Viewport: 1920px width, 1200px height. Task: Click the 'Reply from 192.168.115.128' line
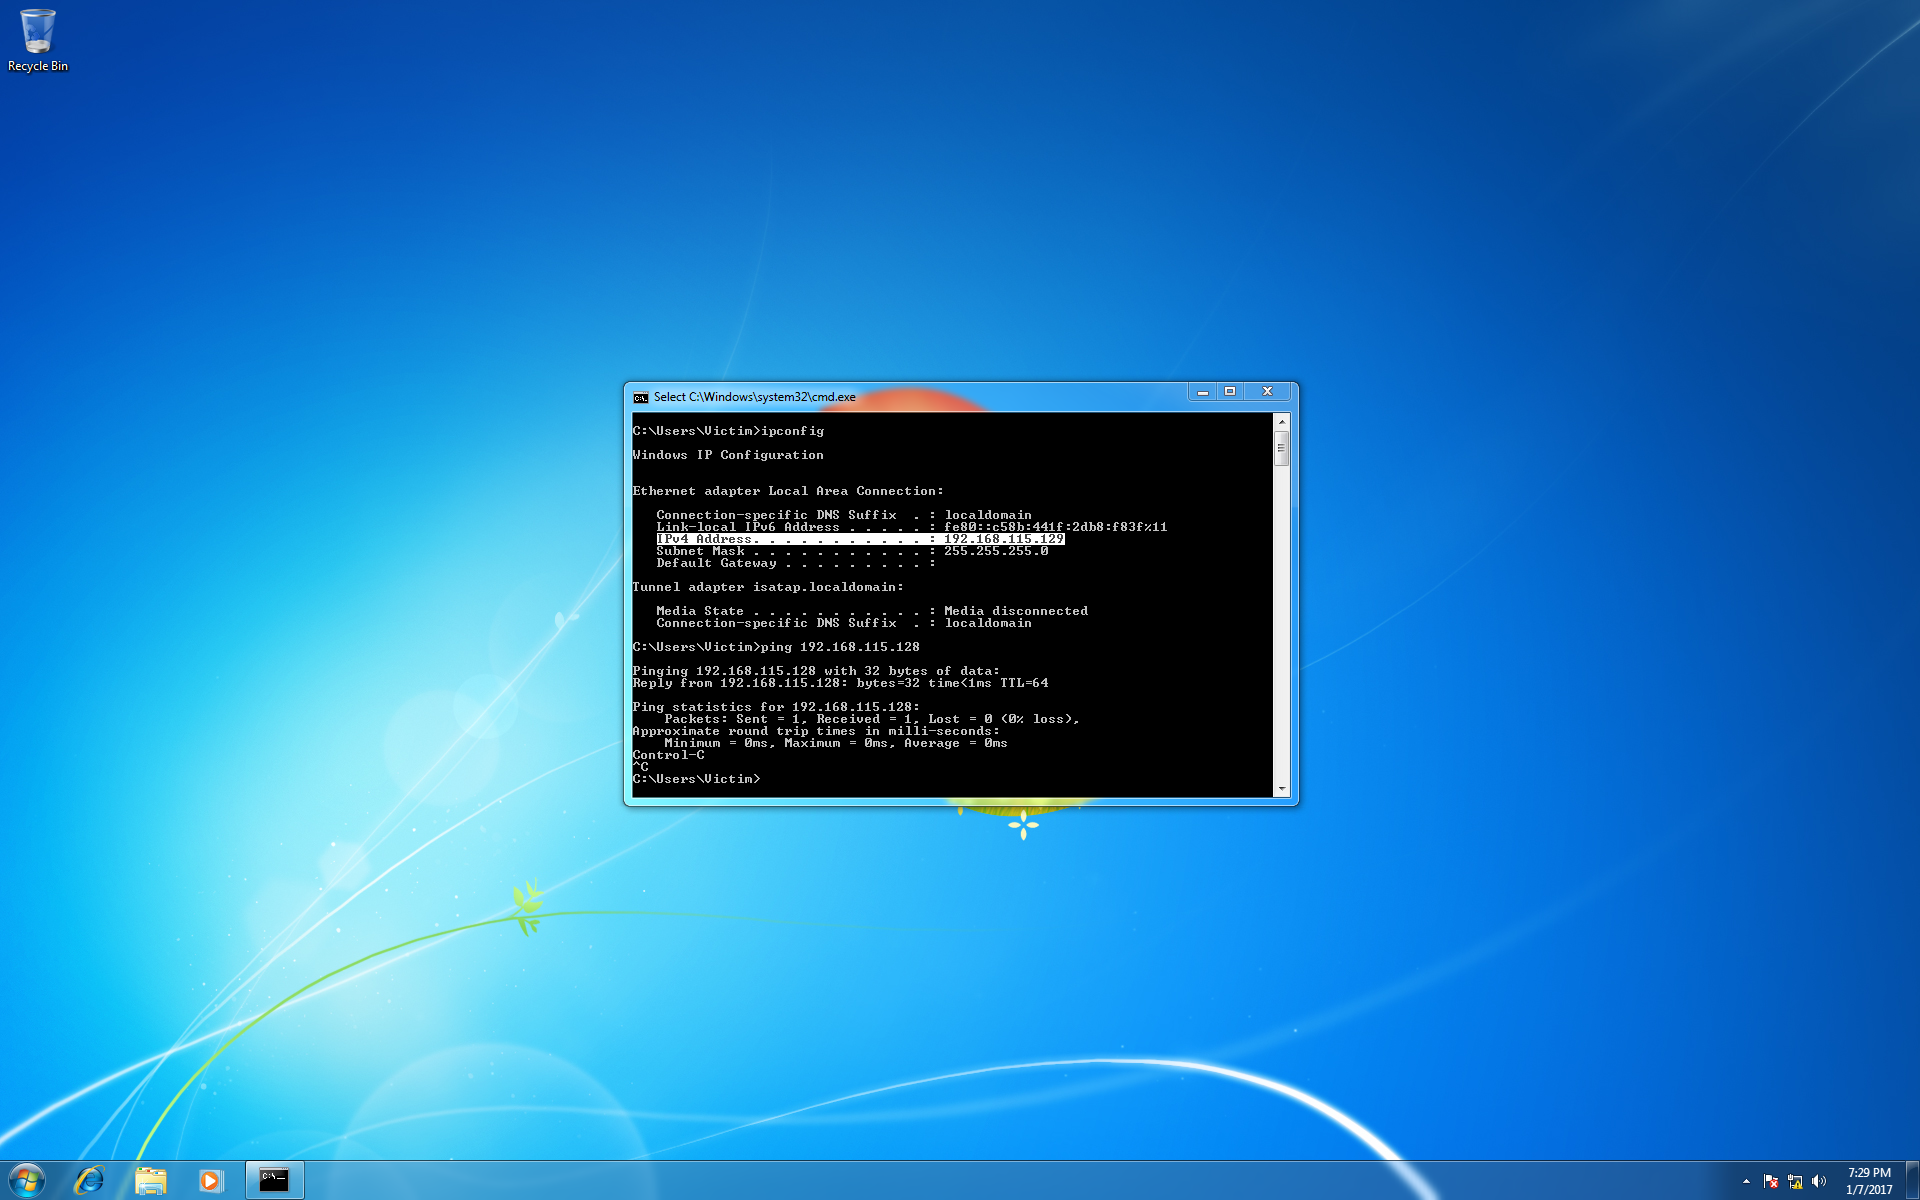click(x=840, y=683)
